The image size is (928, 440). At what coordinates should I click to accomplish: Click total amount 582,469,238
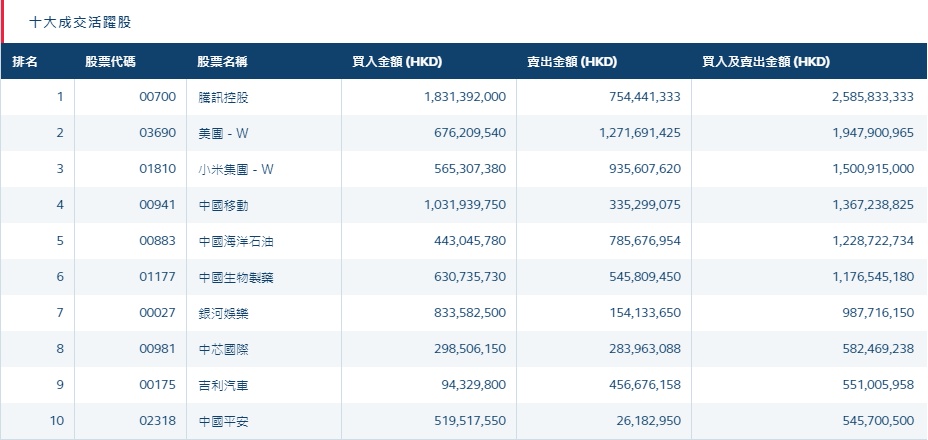878,349
